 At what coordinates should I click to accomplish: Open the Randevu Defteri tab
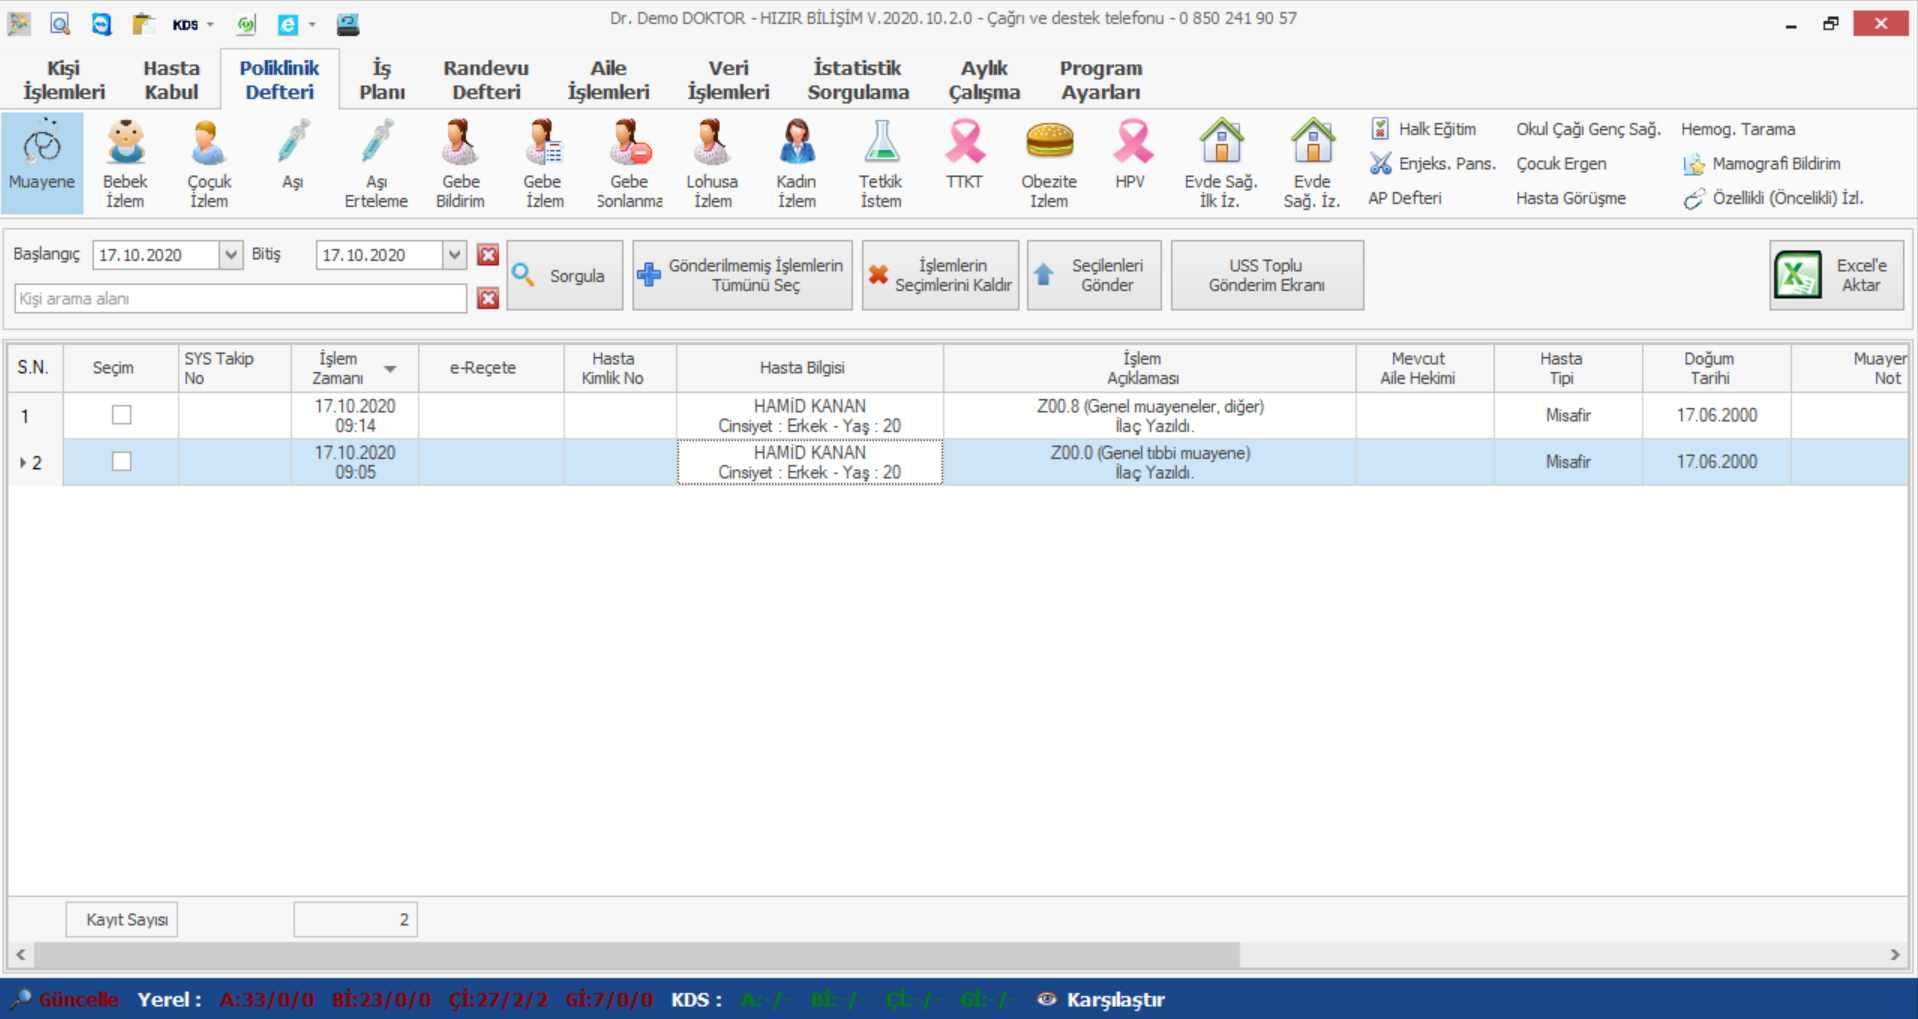pyautogui.click(x=486, y=80)
